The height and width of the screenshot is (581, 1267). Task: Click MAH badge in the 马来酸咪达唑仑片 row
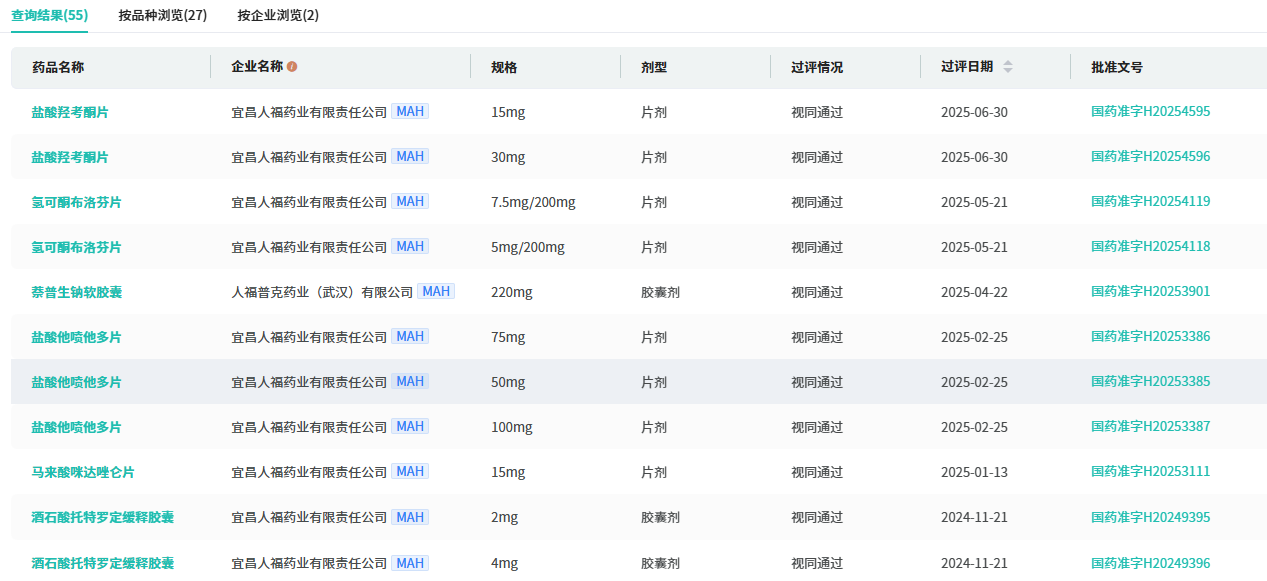pos(409,471)
